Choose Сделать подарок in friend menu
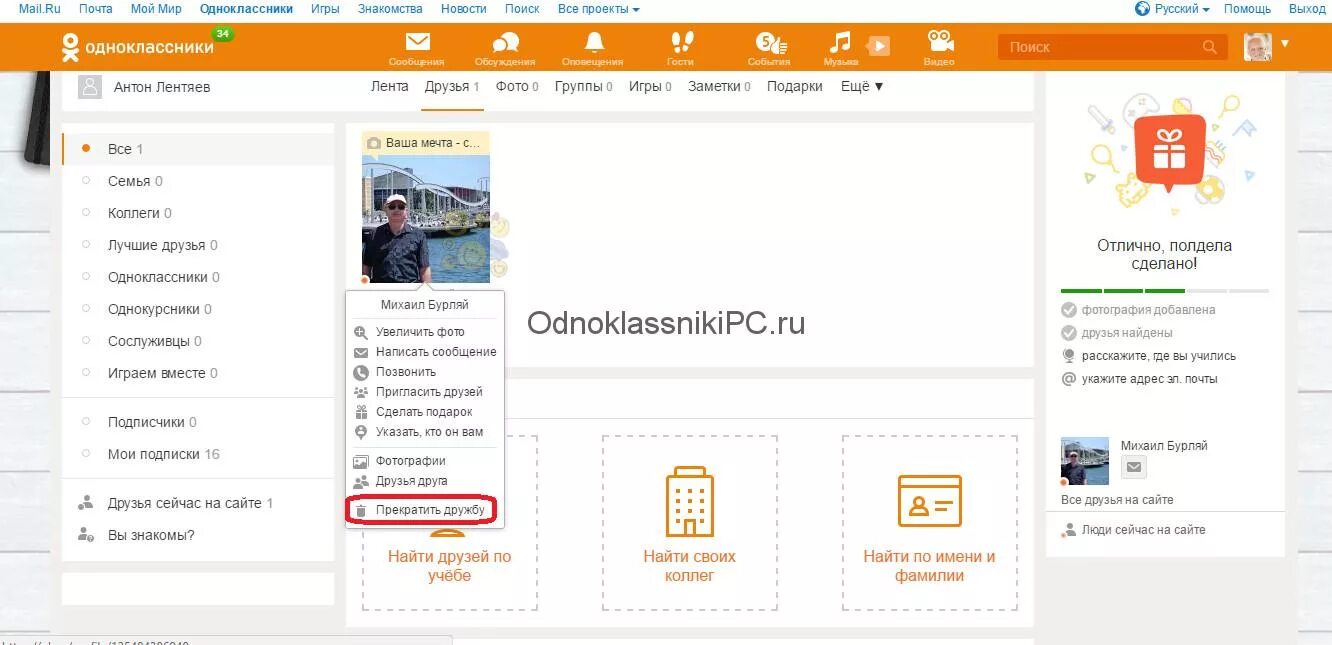Image resolution: width=1332 pixels, height=645 pixels. tap(424, 412)
